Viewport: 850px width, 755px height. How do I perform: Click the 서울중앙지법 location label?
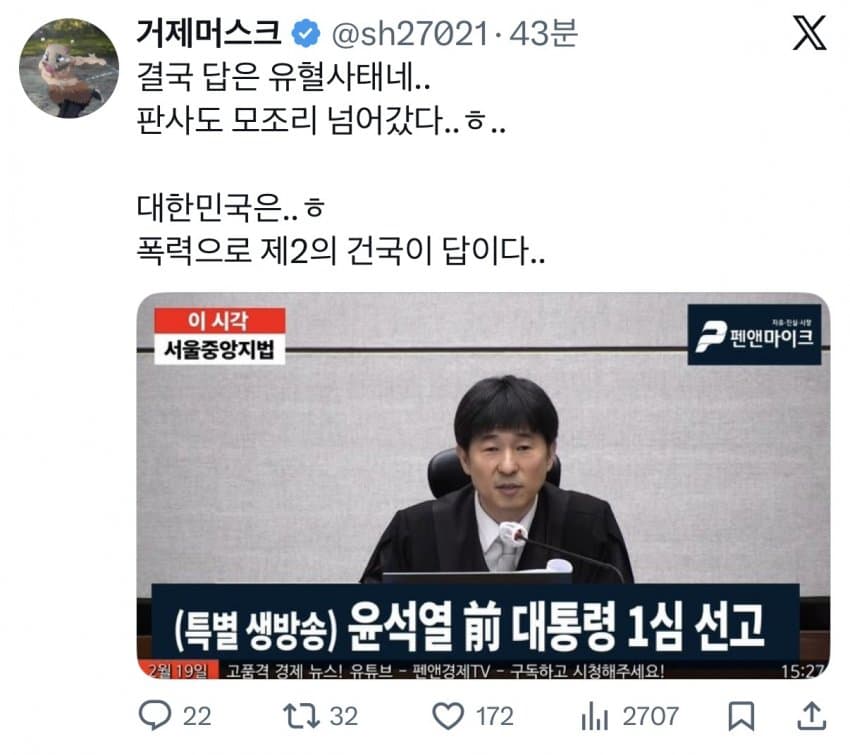point(220,350)
